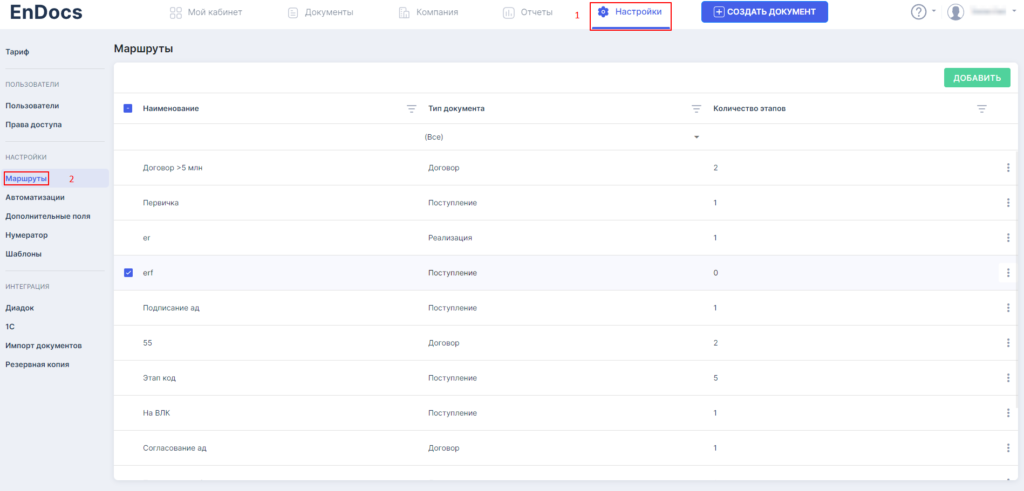Open the Отчеты tab
1024x491 pixels.
click(x=528, y=12)
